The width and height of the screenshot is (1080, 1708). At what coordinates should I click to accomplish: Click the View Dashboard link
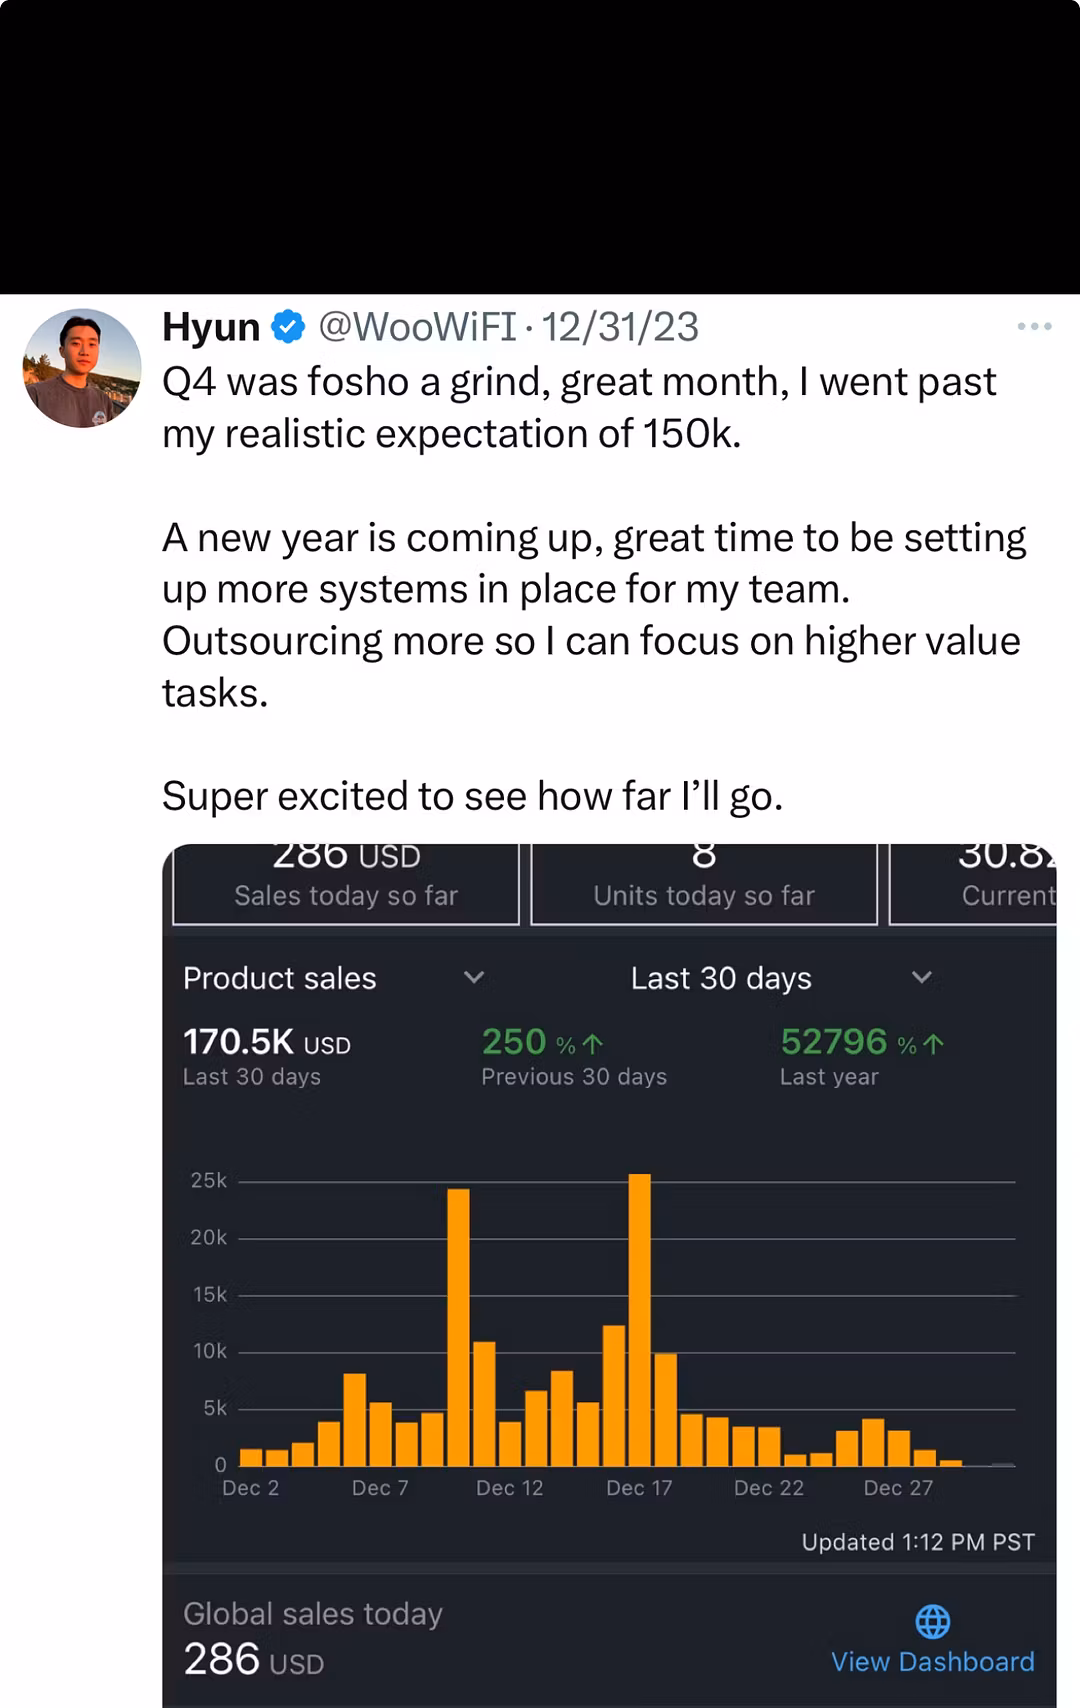tap(932, 1662)
